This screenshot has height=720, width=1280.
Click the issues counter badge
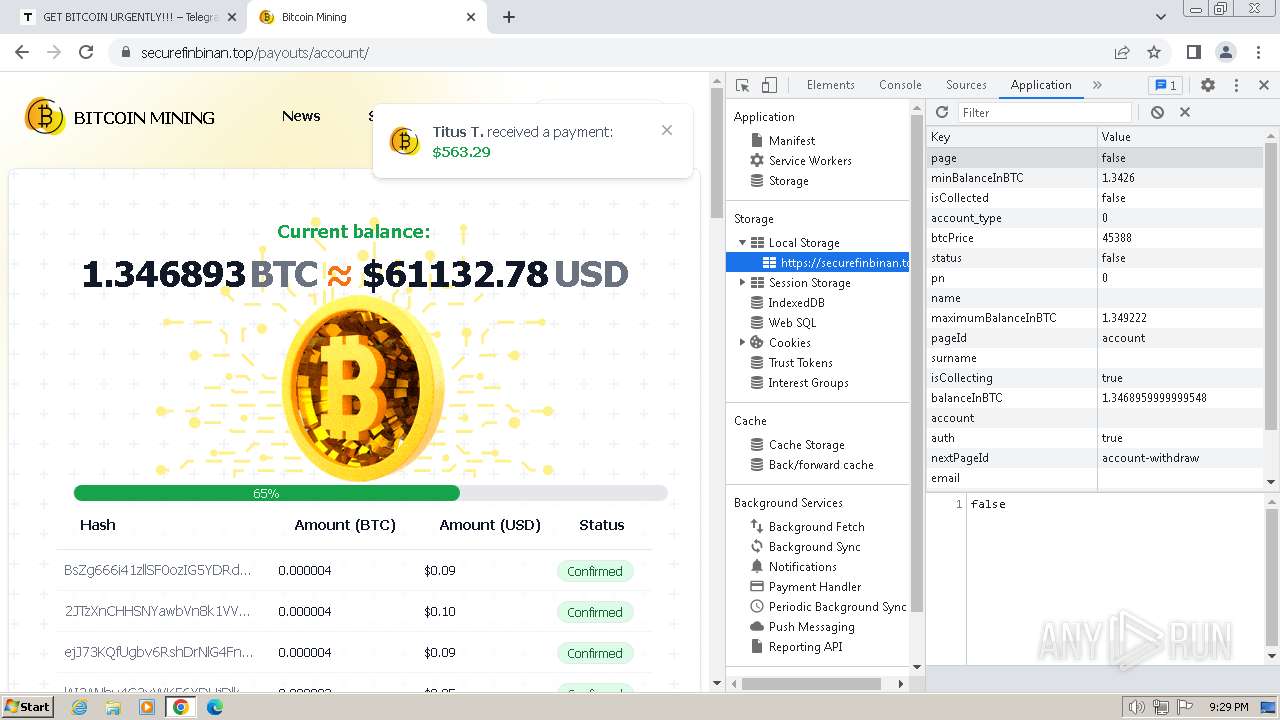click(x=1164, y=85)
